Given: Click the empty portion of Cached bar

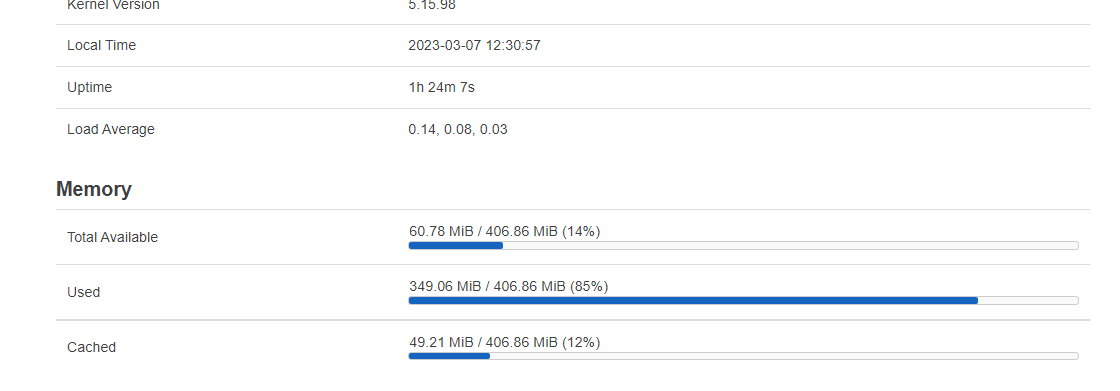Looking at the screenshot, I should pos(784,356).
